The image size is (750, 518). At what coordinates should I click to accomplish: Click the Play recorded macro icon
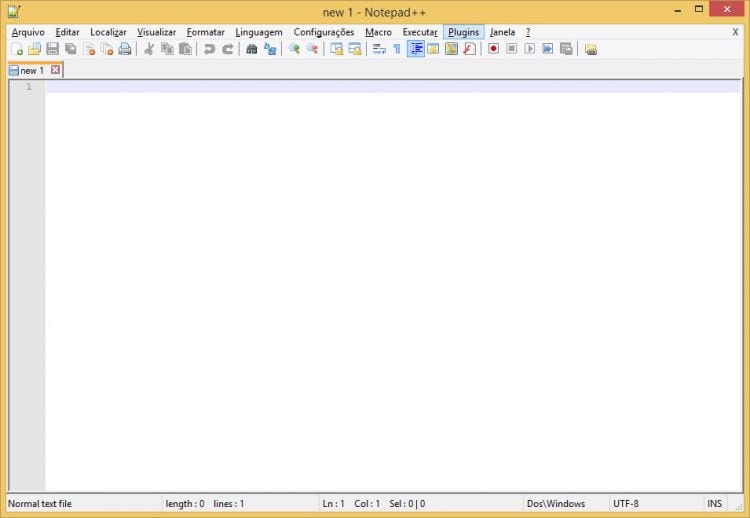pos(529,49)
